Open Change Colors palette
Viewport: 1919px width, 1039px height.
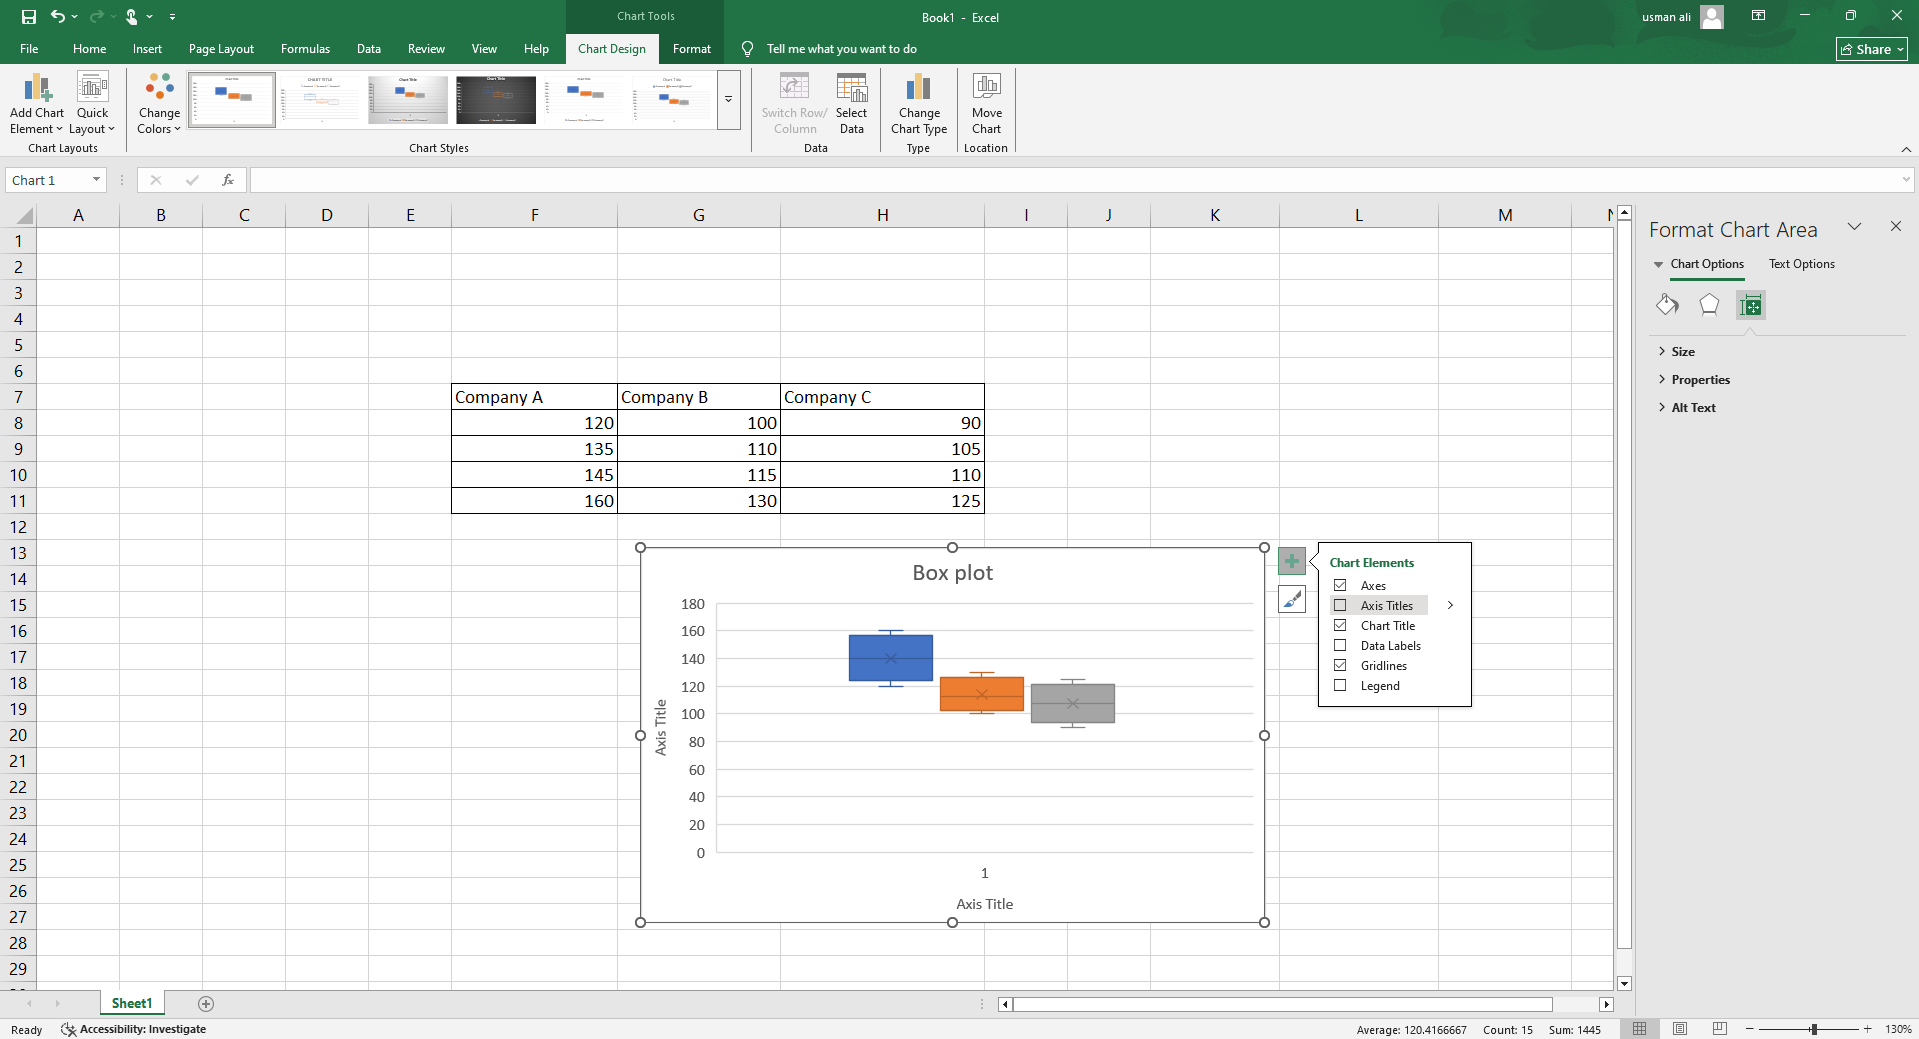click(x=159, y=104)
